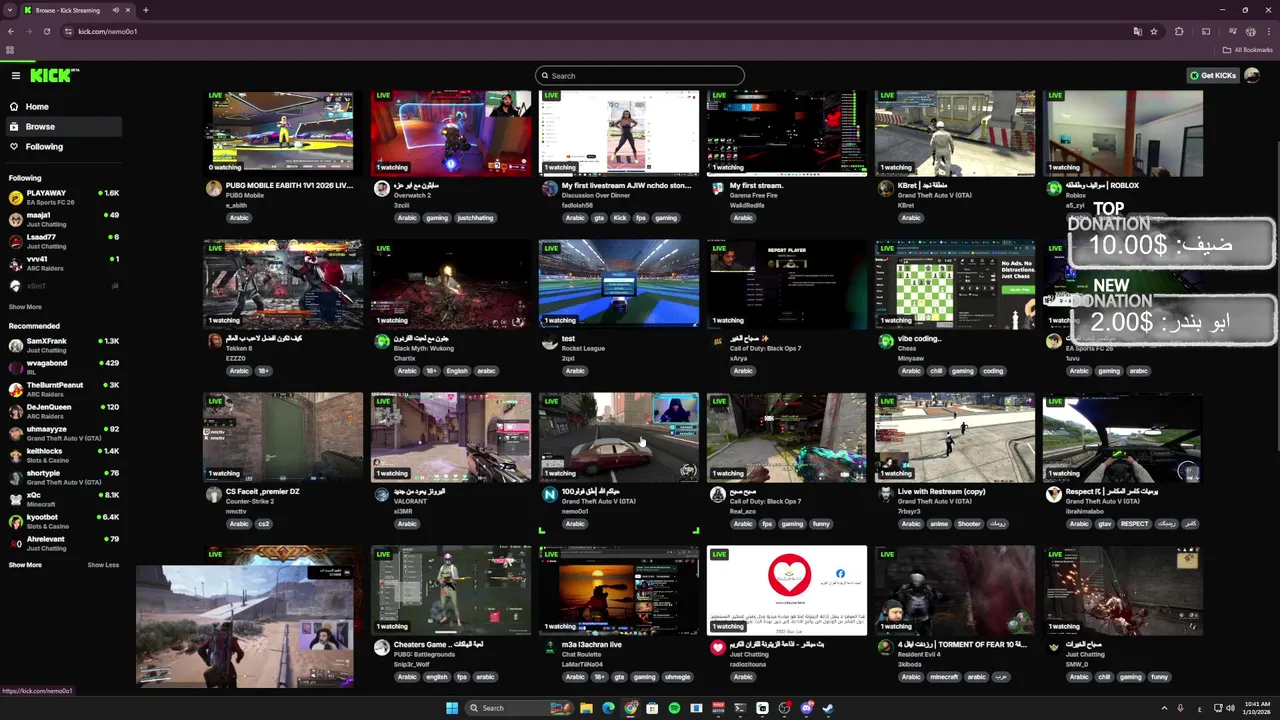This screenshot has width=1280, height=720.
Task: Open maaja1 channel in Following list
Action: 64,219
